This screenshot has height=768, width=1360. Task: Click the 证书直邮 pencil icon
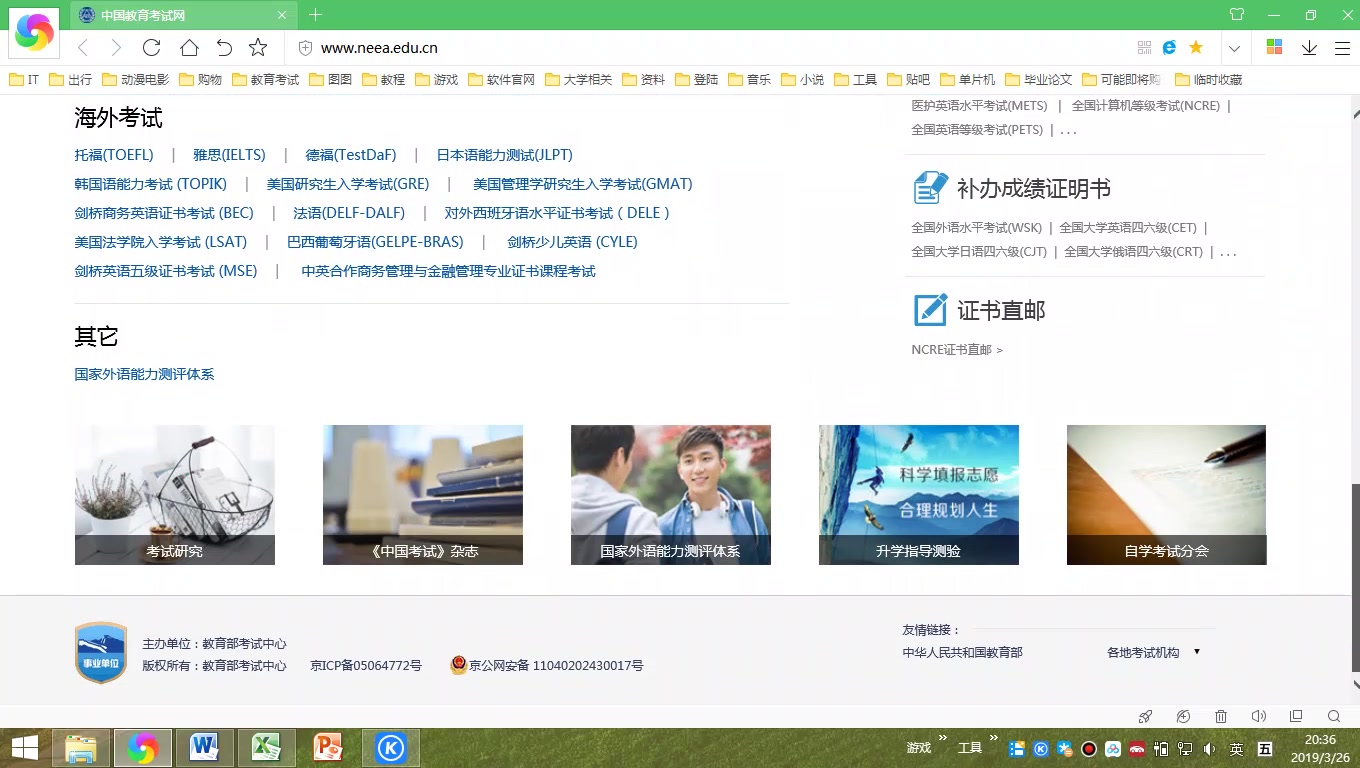(x=930, y=310)
